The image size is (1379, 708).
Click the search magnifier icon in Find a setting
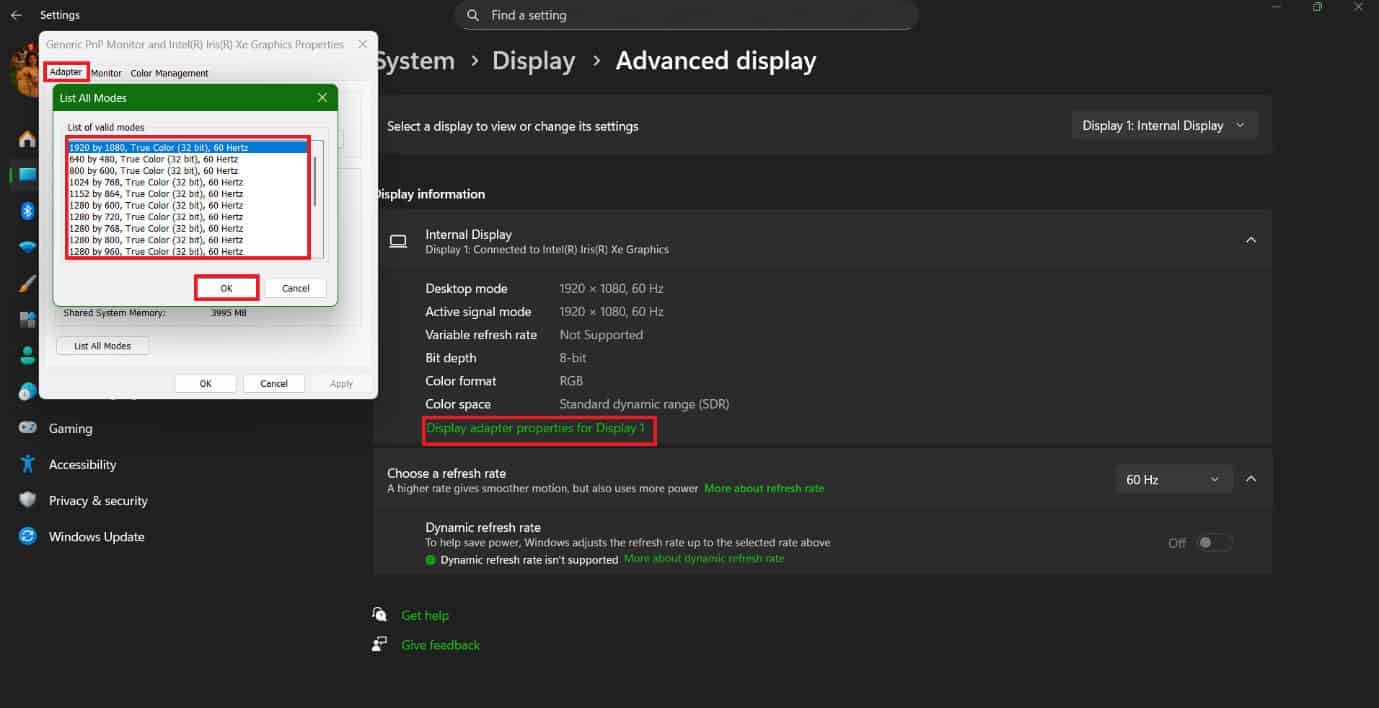473,16
